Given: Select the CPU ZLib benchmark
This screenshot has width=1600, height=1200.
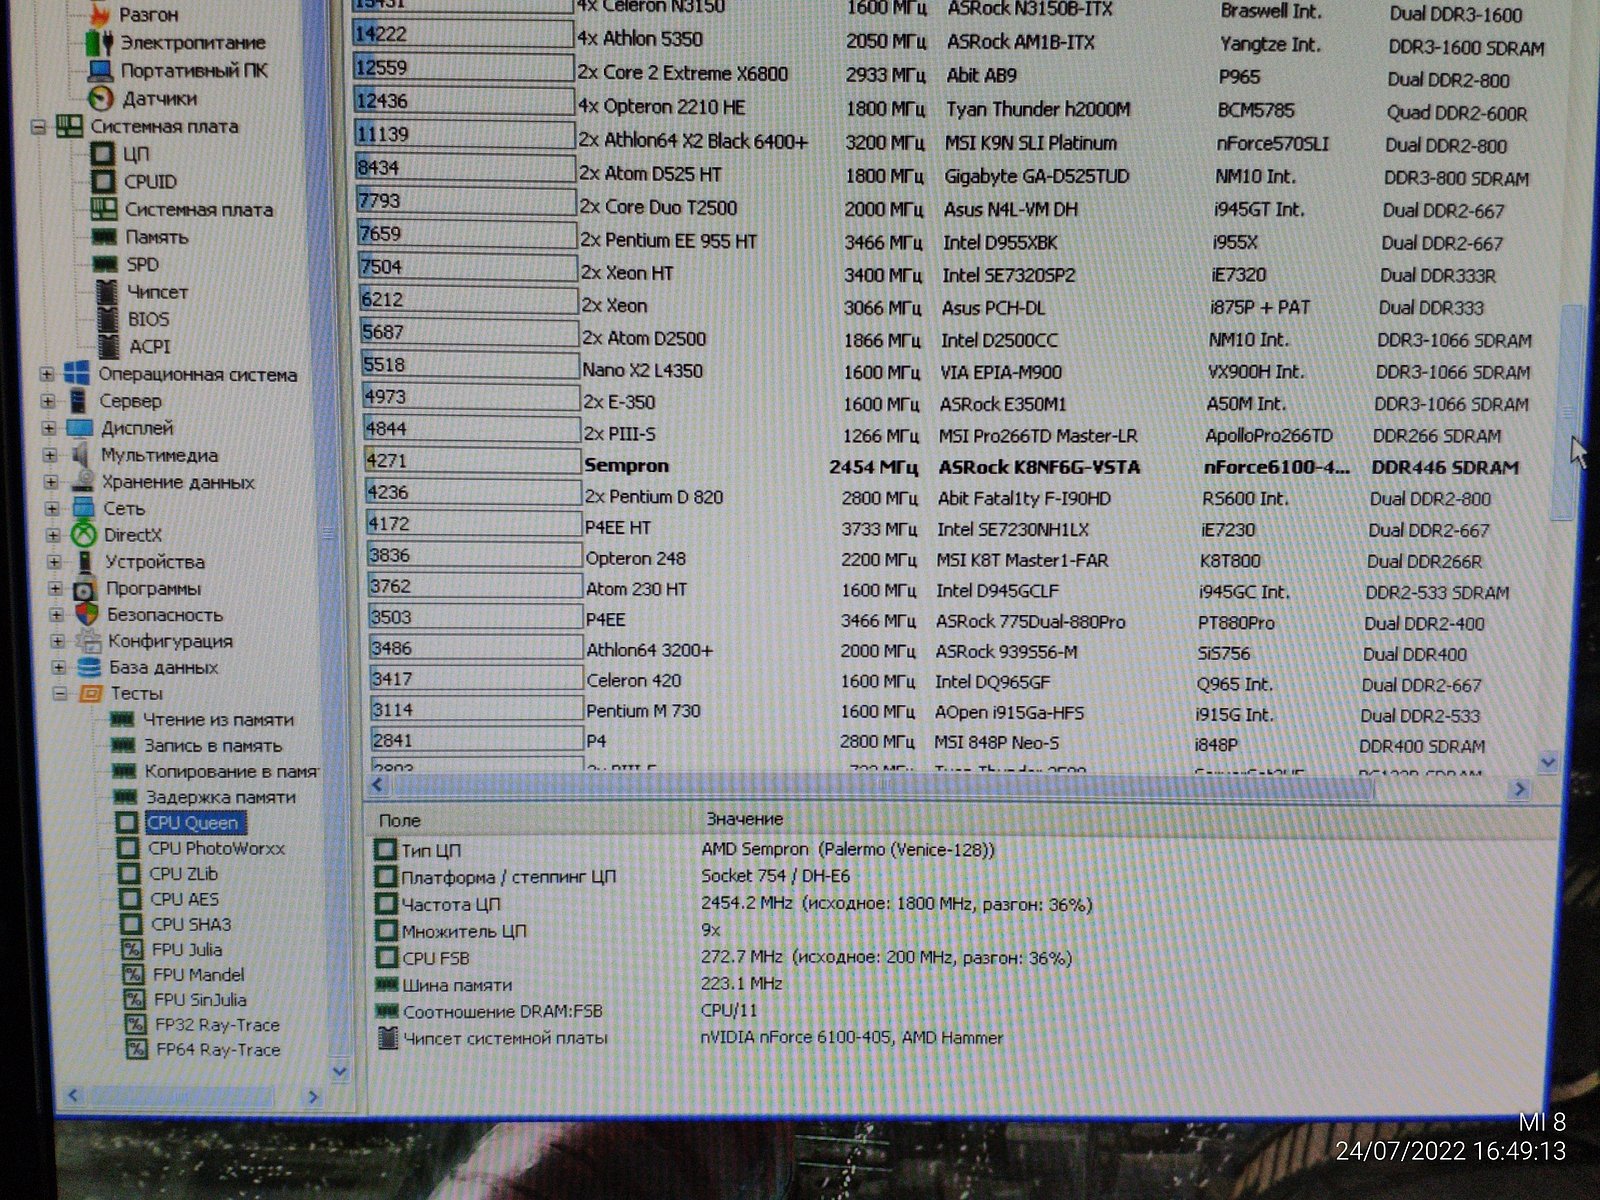Looking at the screenshot, I should [x=183, y=873].
